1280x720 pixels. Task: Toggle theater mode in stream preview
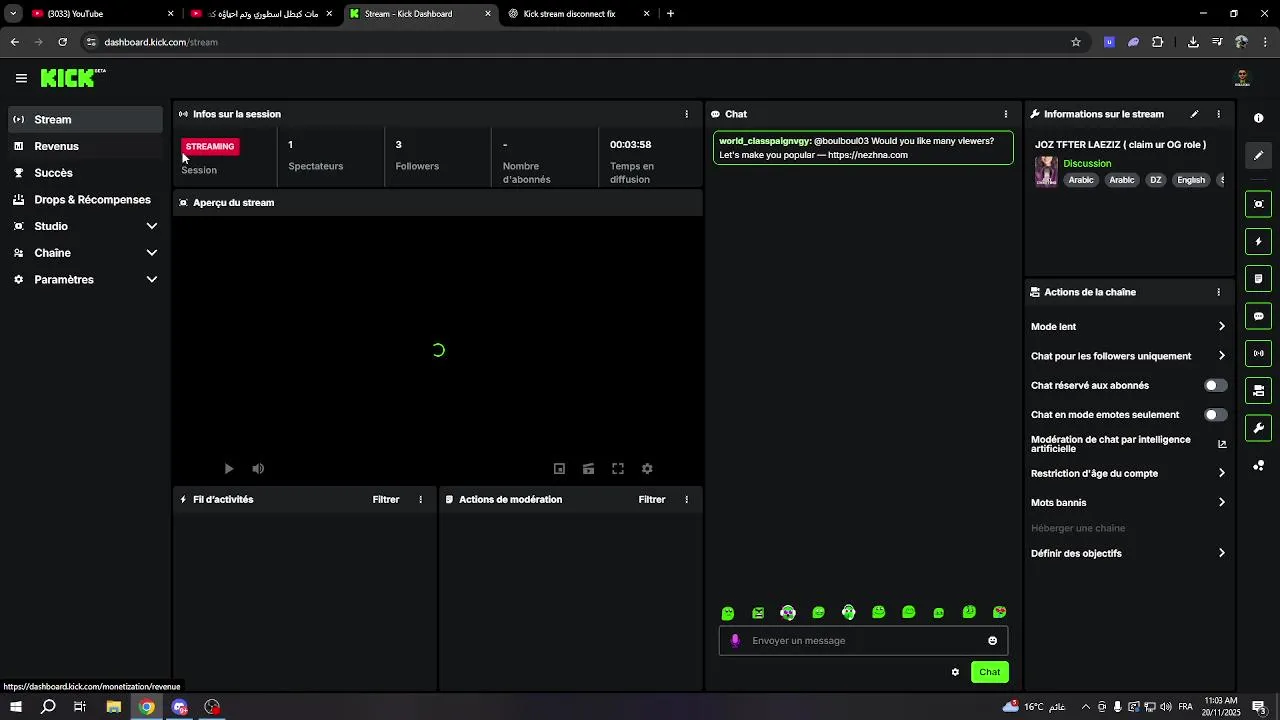[x=588, y=468]
